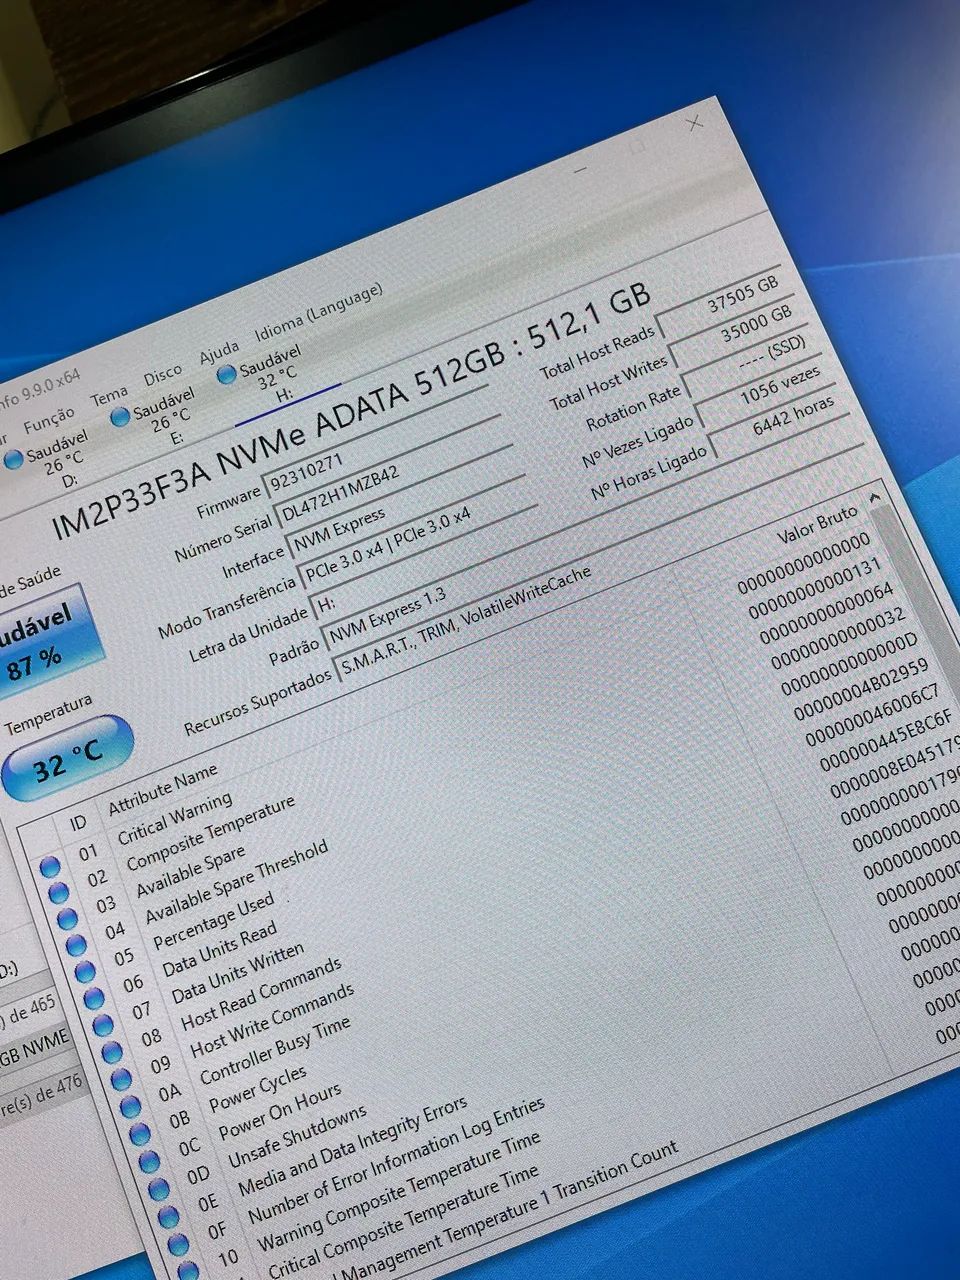
Task: Click the Attribute Name column header
Action: [162, 788]
